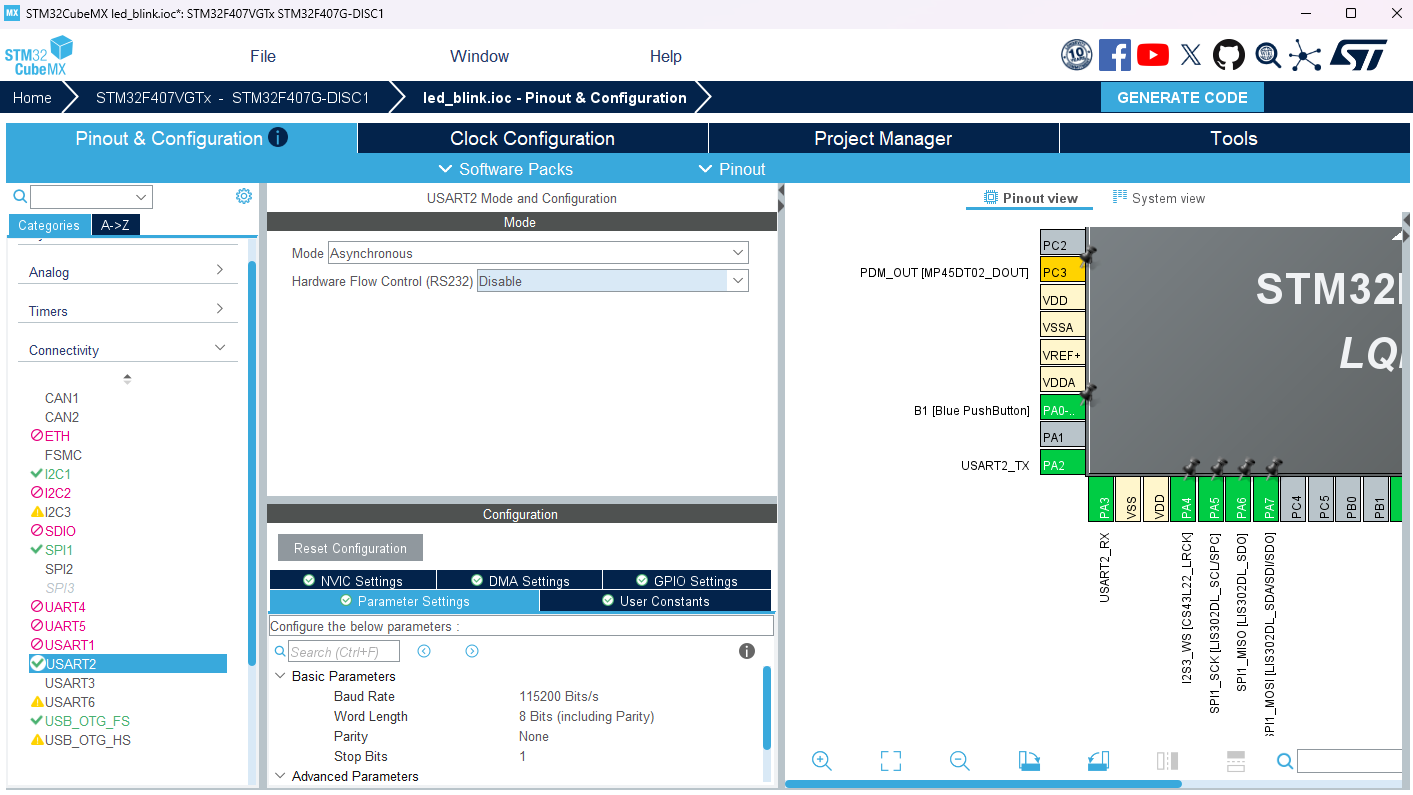Screen dimensions: 1413x795
Task: Open the Hardware Flow Control dropdown
Action: click(612, 281)
